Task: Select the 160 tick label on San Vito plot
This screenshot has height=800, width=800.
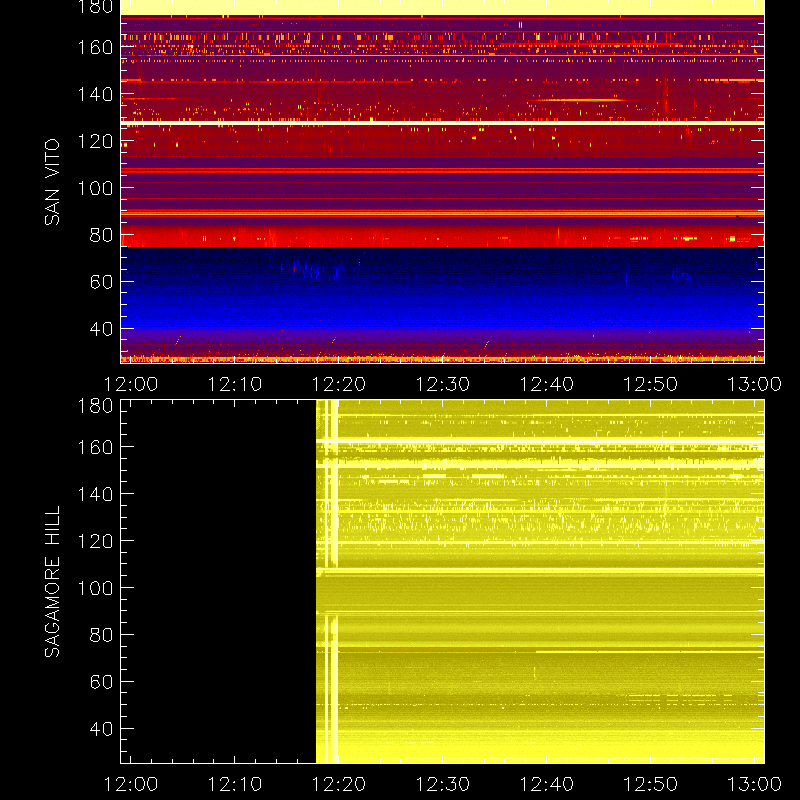Action: (95, 47)
